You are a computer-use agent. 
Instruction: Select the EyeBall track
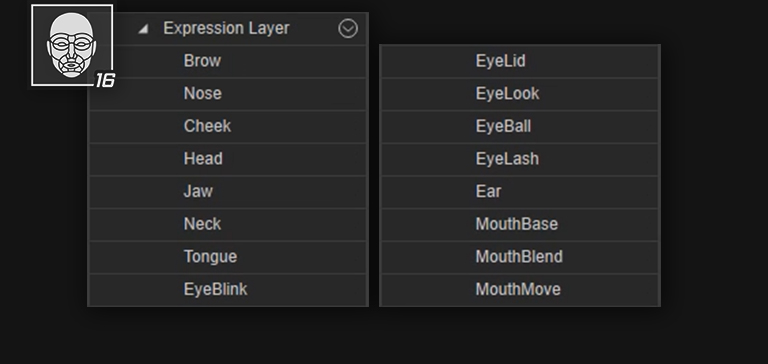(520, 126)
